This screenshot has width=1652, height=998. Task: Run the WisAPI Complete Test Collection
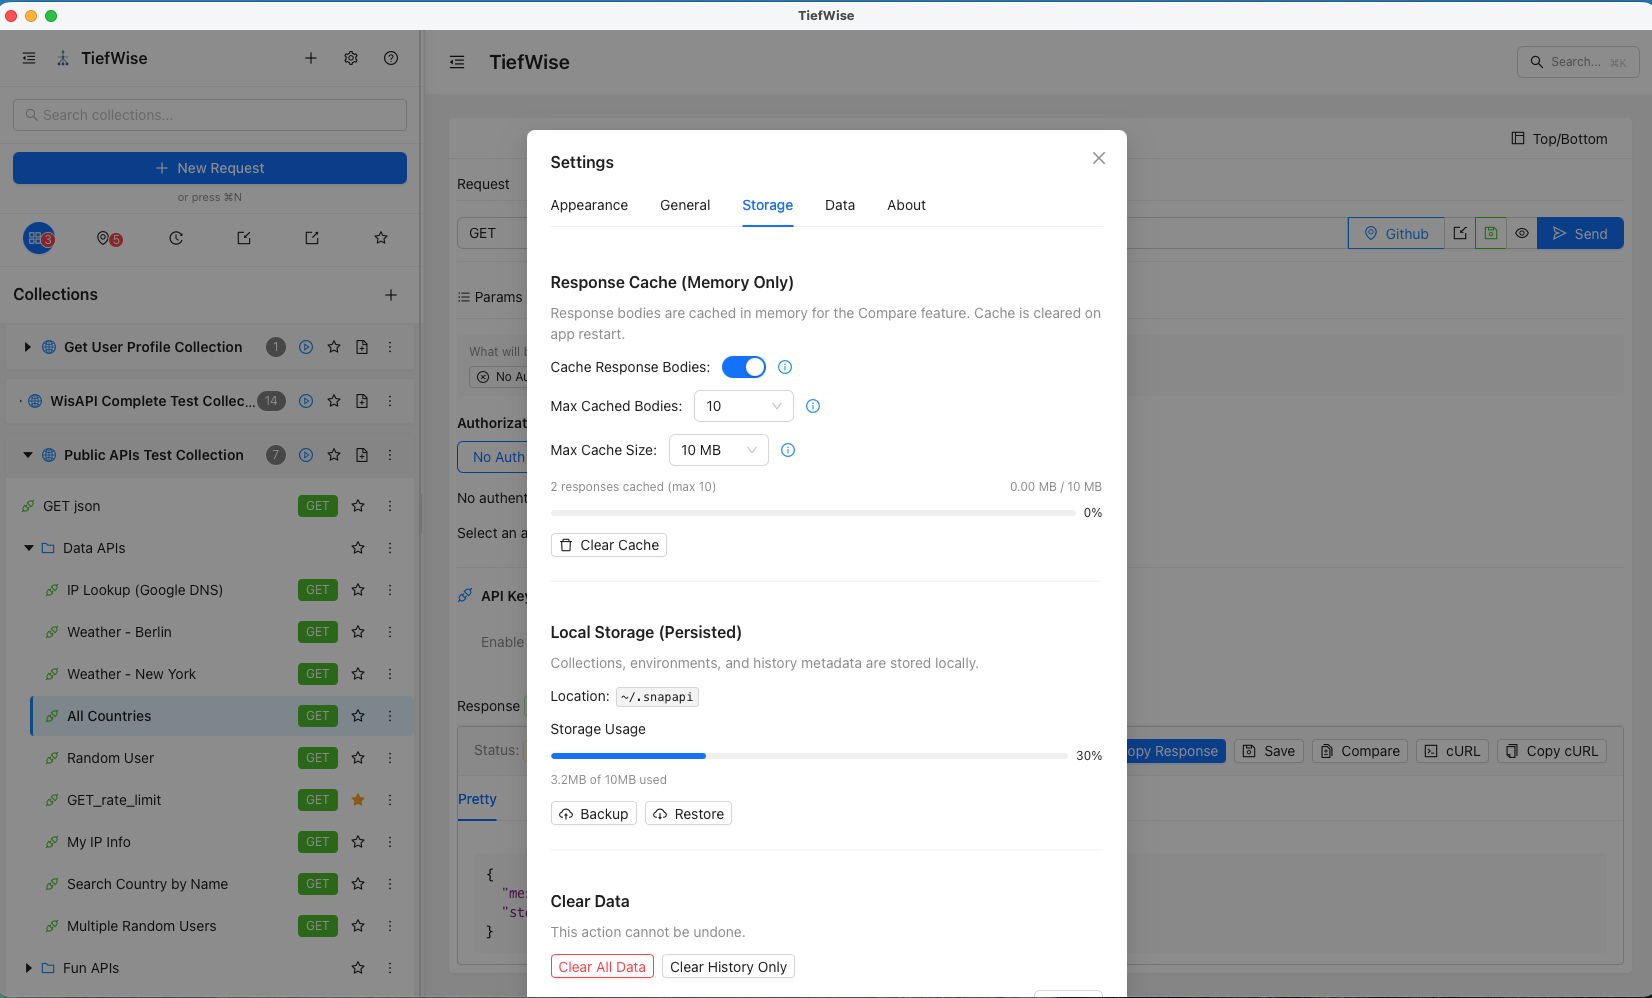306,401
